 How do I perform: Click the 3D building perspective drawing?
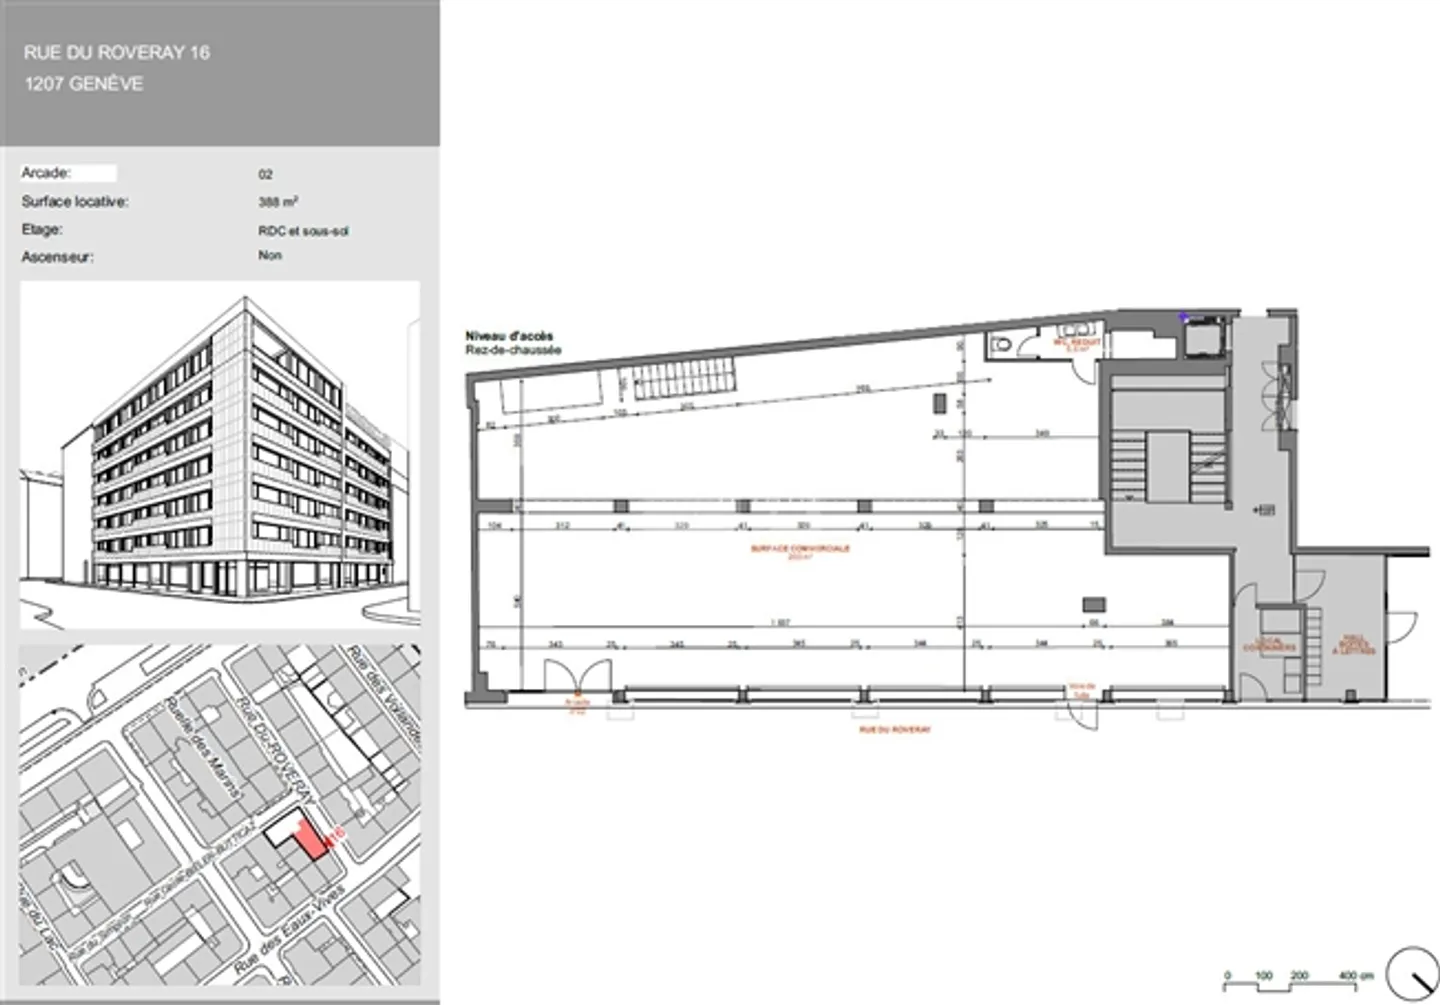point(220,455)
